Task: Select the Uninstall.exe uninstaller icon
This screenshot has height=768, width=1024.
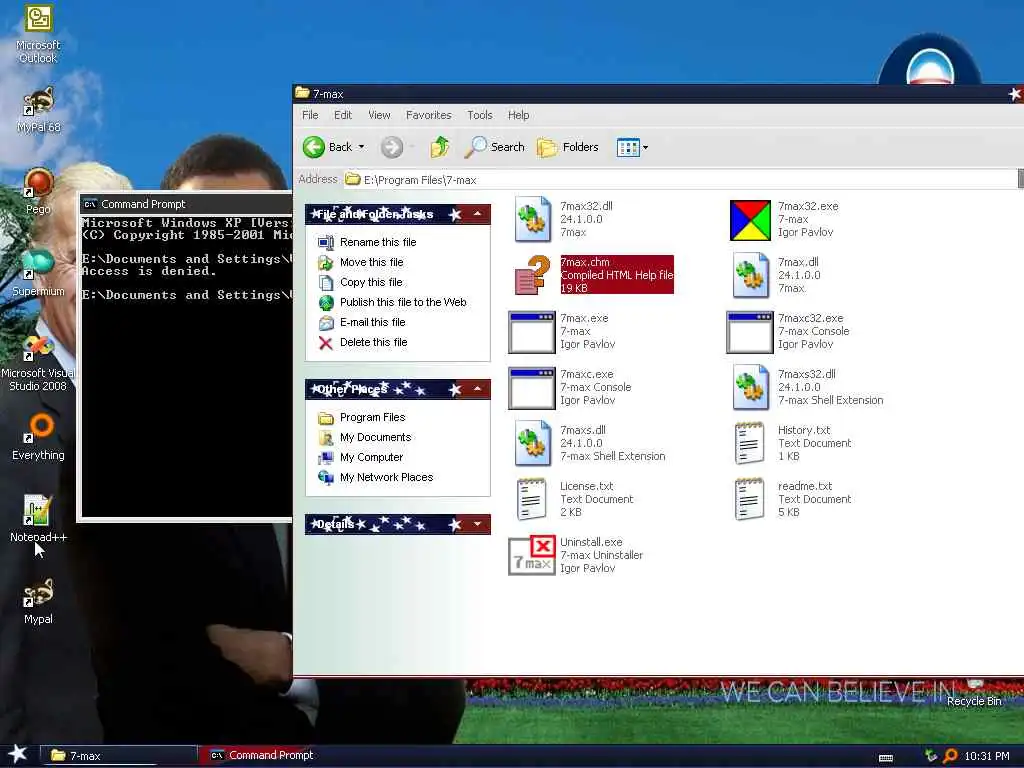Action: [x=532, y=556]
